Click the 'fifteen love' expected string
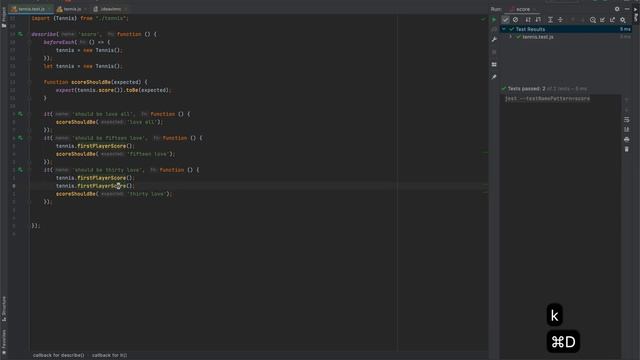The width and height of the screenshot is (640, 360). coord(148,154)
